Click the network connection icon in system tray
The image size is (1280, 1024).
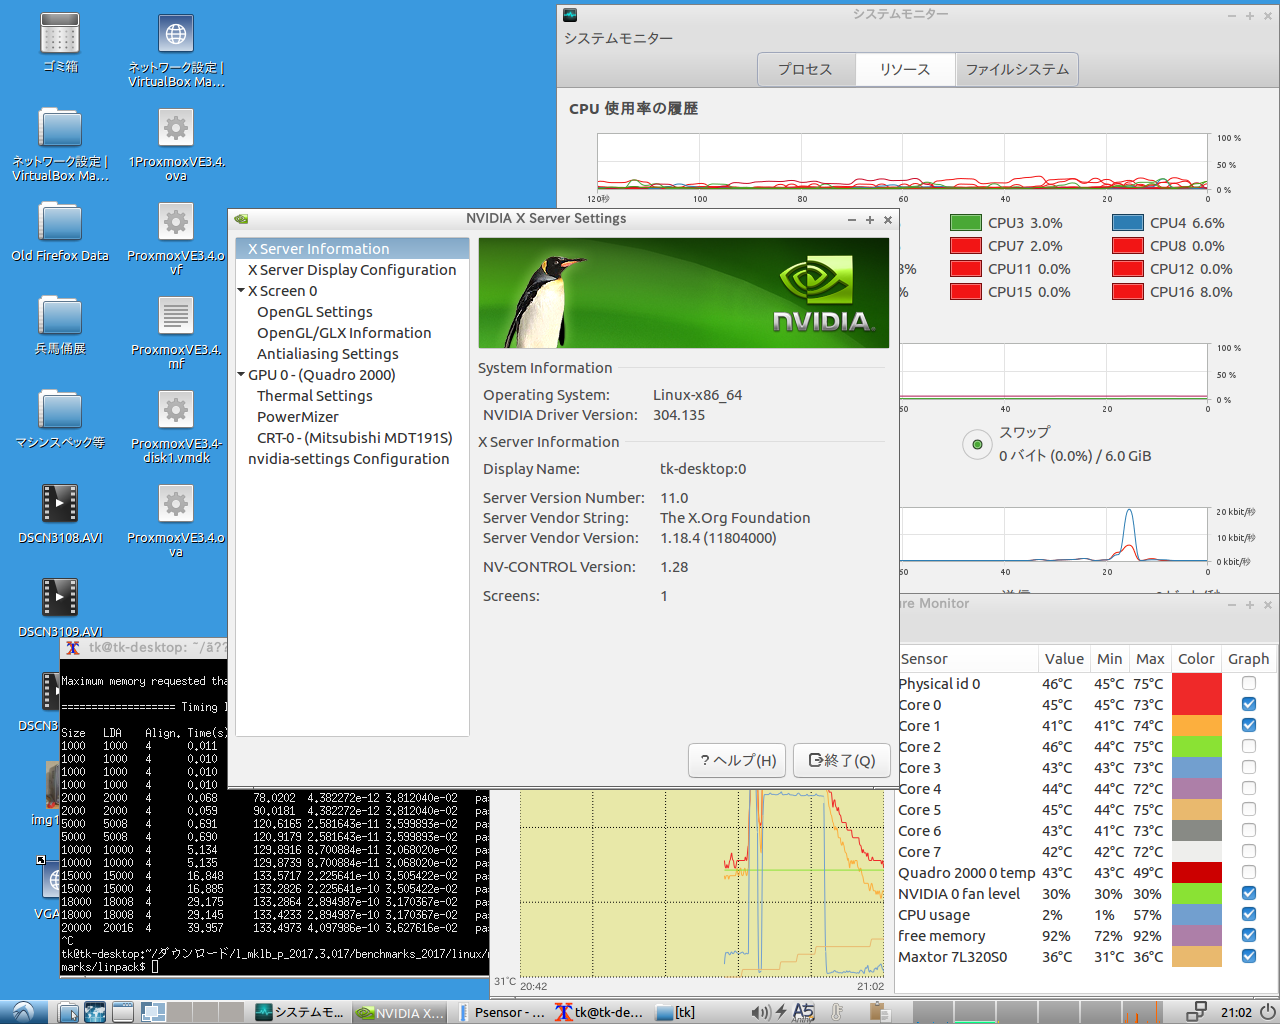(x=1196, y=1012)
